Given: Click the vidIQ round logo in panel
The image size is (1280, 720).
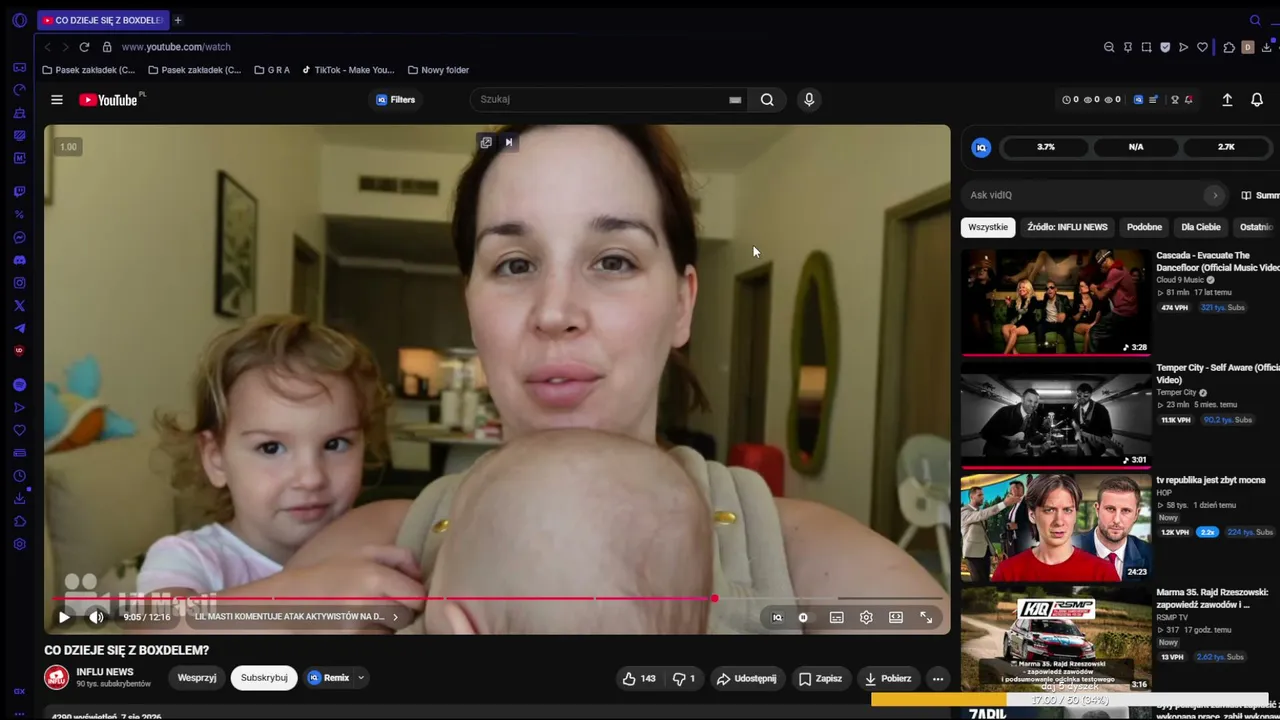Looking at the screenshot, I should pyautogui.click(x=981, y=147).
